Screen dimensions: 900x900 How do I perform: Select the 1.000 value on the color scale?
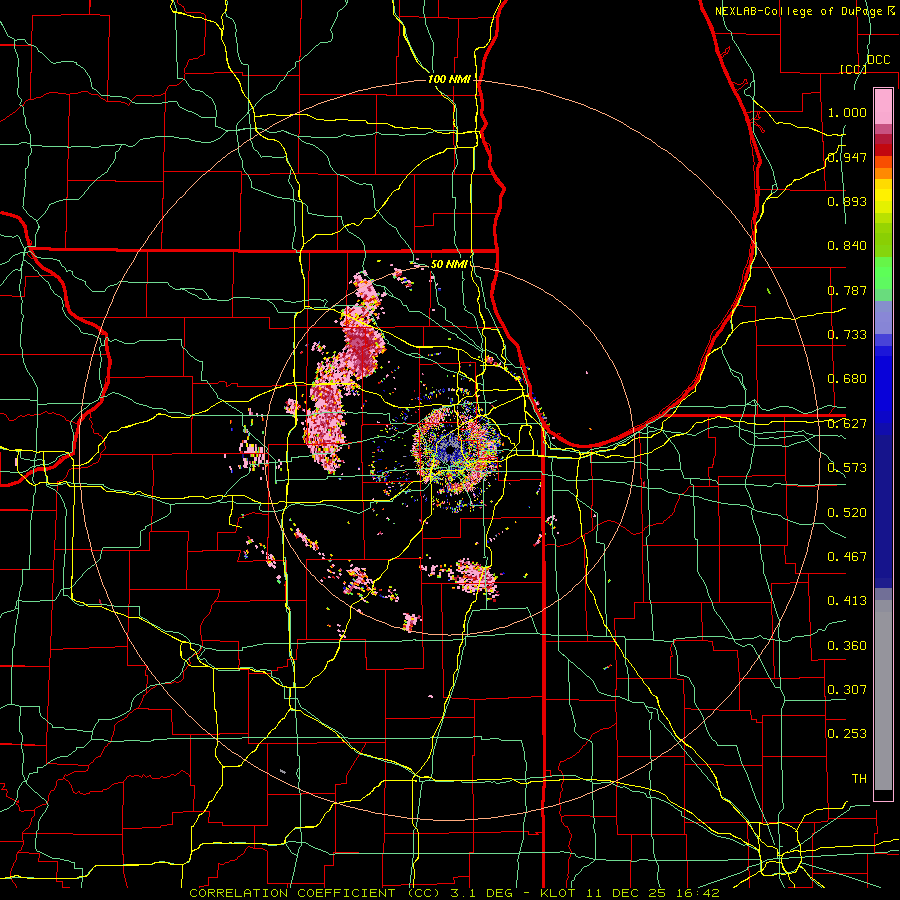[x=847, y=112]
